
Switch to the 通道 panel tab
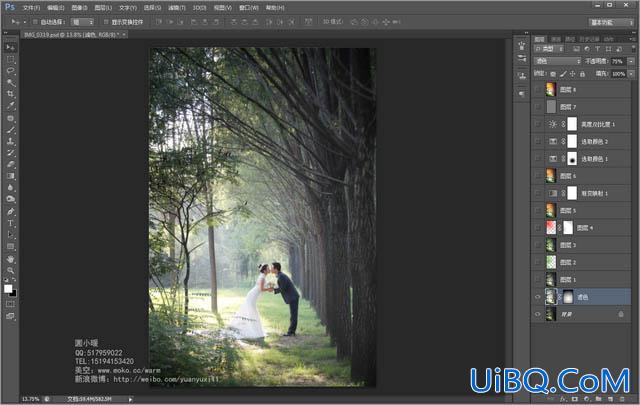[x=556, y=39]
